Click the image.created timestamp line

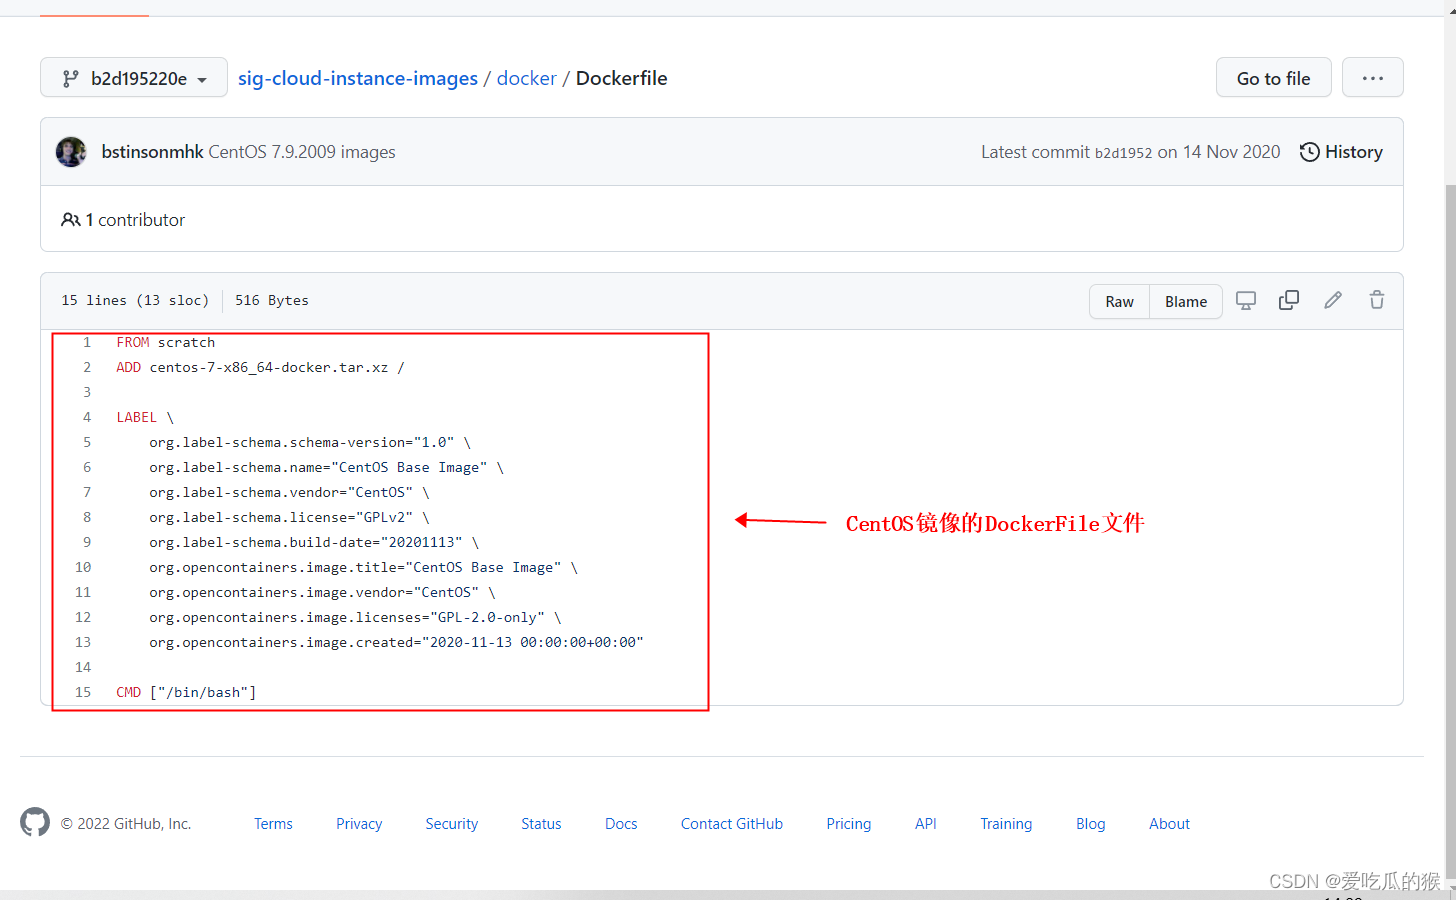[397, 642]
